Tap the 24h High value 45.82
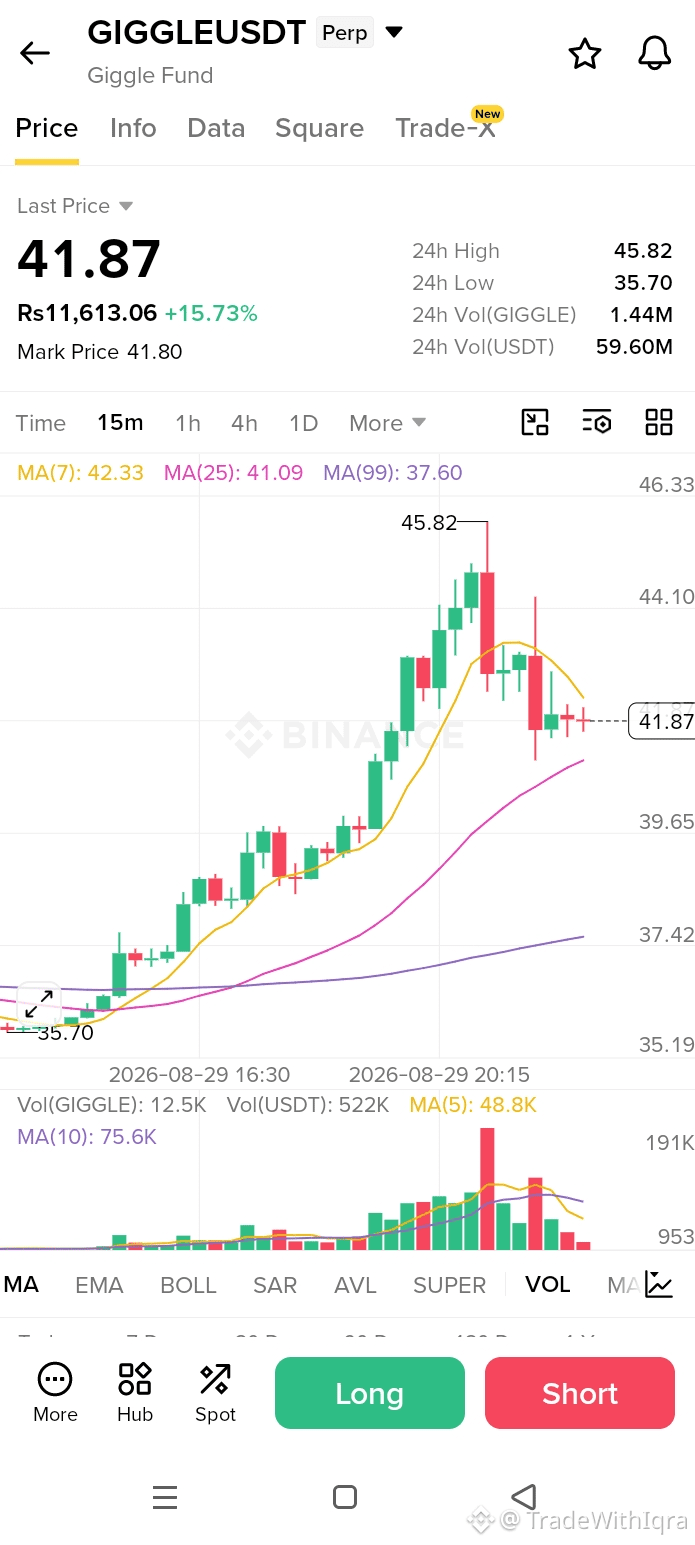The width and height of the screenshot is (695, 1545). [643, 251]
